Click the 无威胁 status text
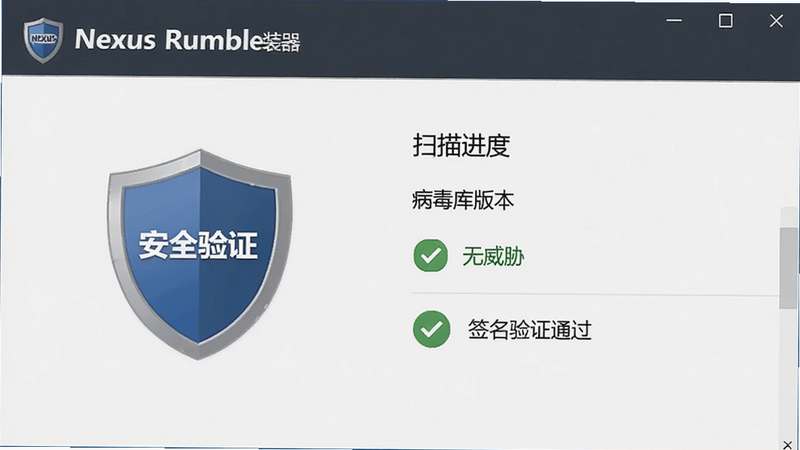800x450 pixels. (x=493, y=256)
